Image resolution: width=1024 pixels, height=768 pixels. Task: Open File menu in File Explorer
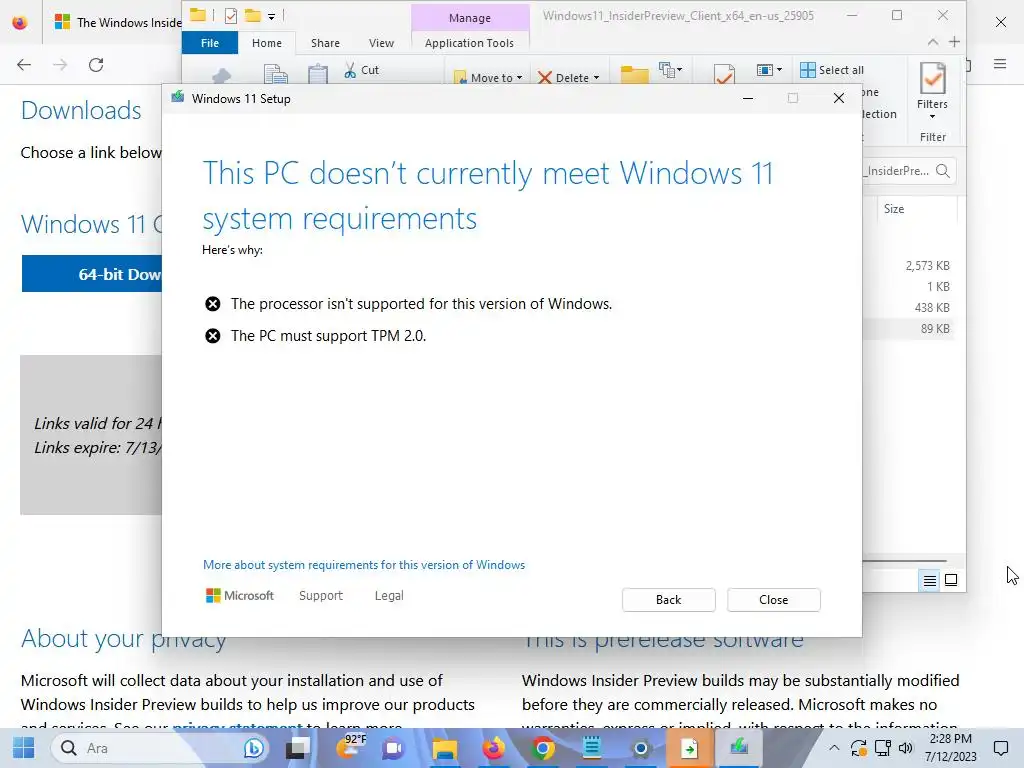coord(210,43)
